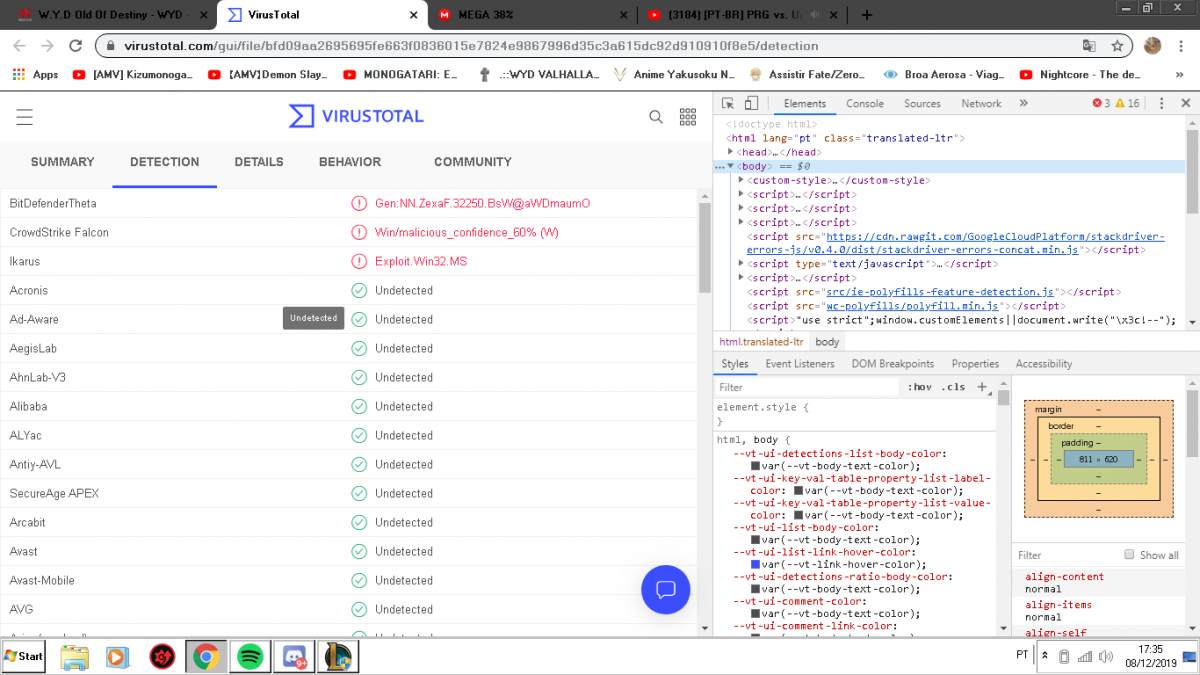Screen dimensions: 1200x675
Task: Select html.translated-ltr in the breadcrumb
Action: point(762,342)
